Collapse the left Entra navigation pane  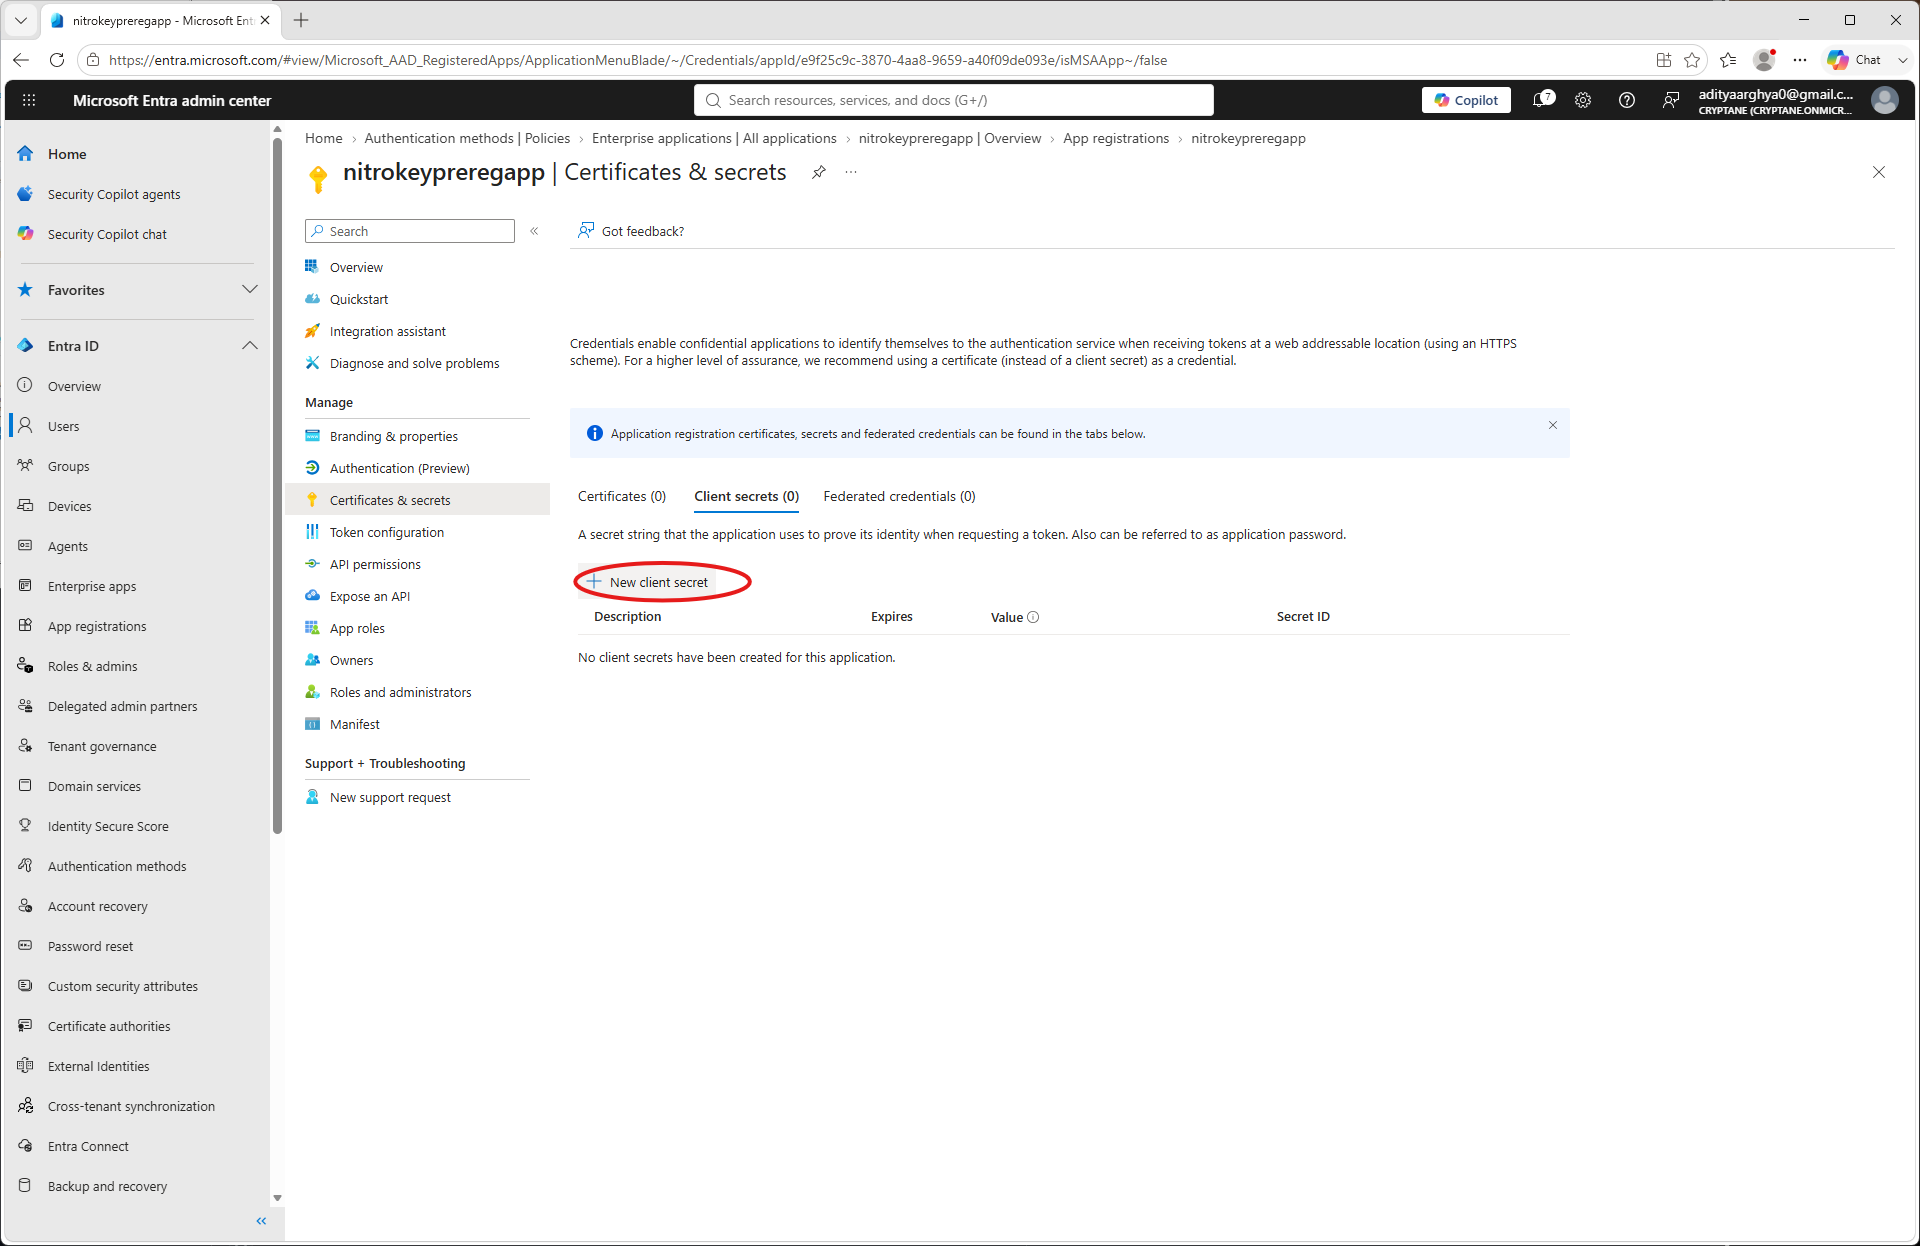262,1221
